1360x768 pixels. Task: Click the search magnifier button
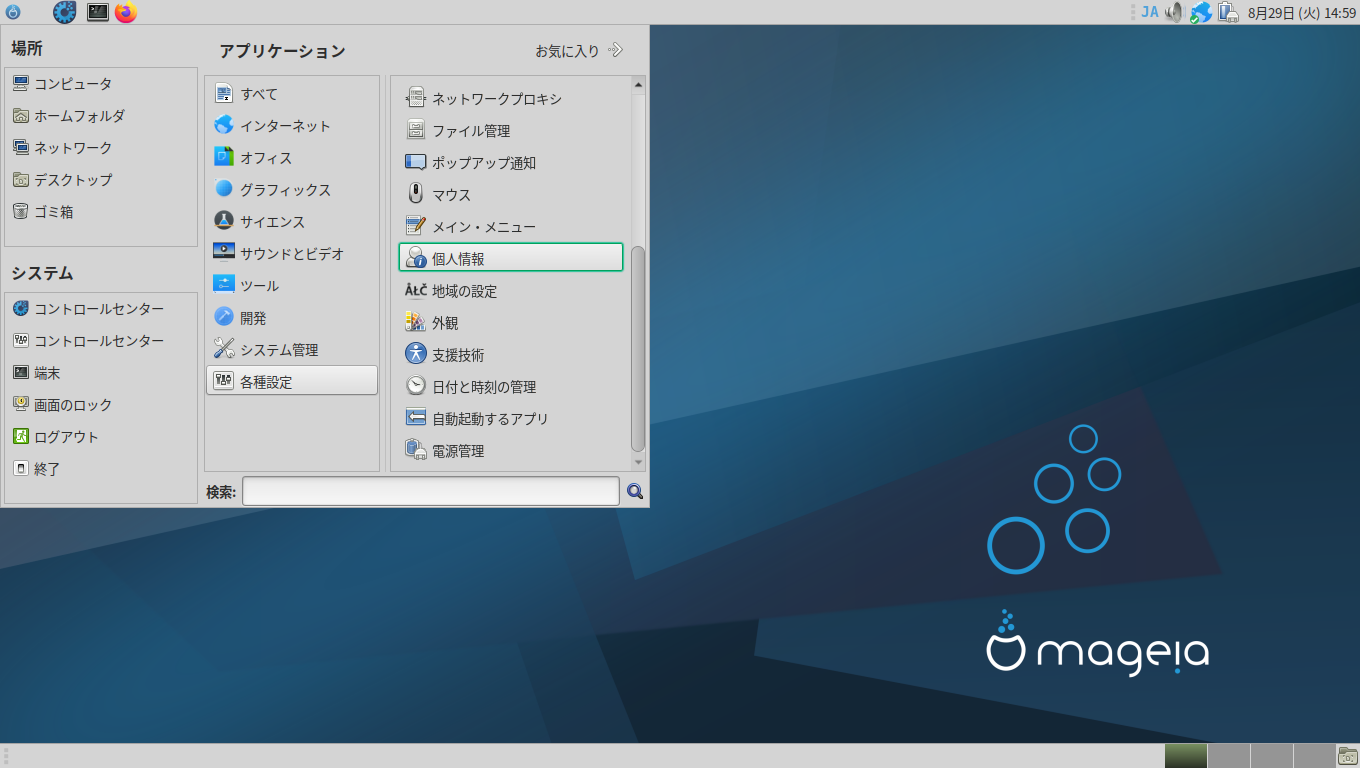pos(634,491)
